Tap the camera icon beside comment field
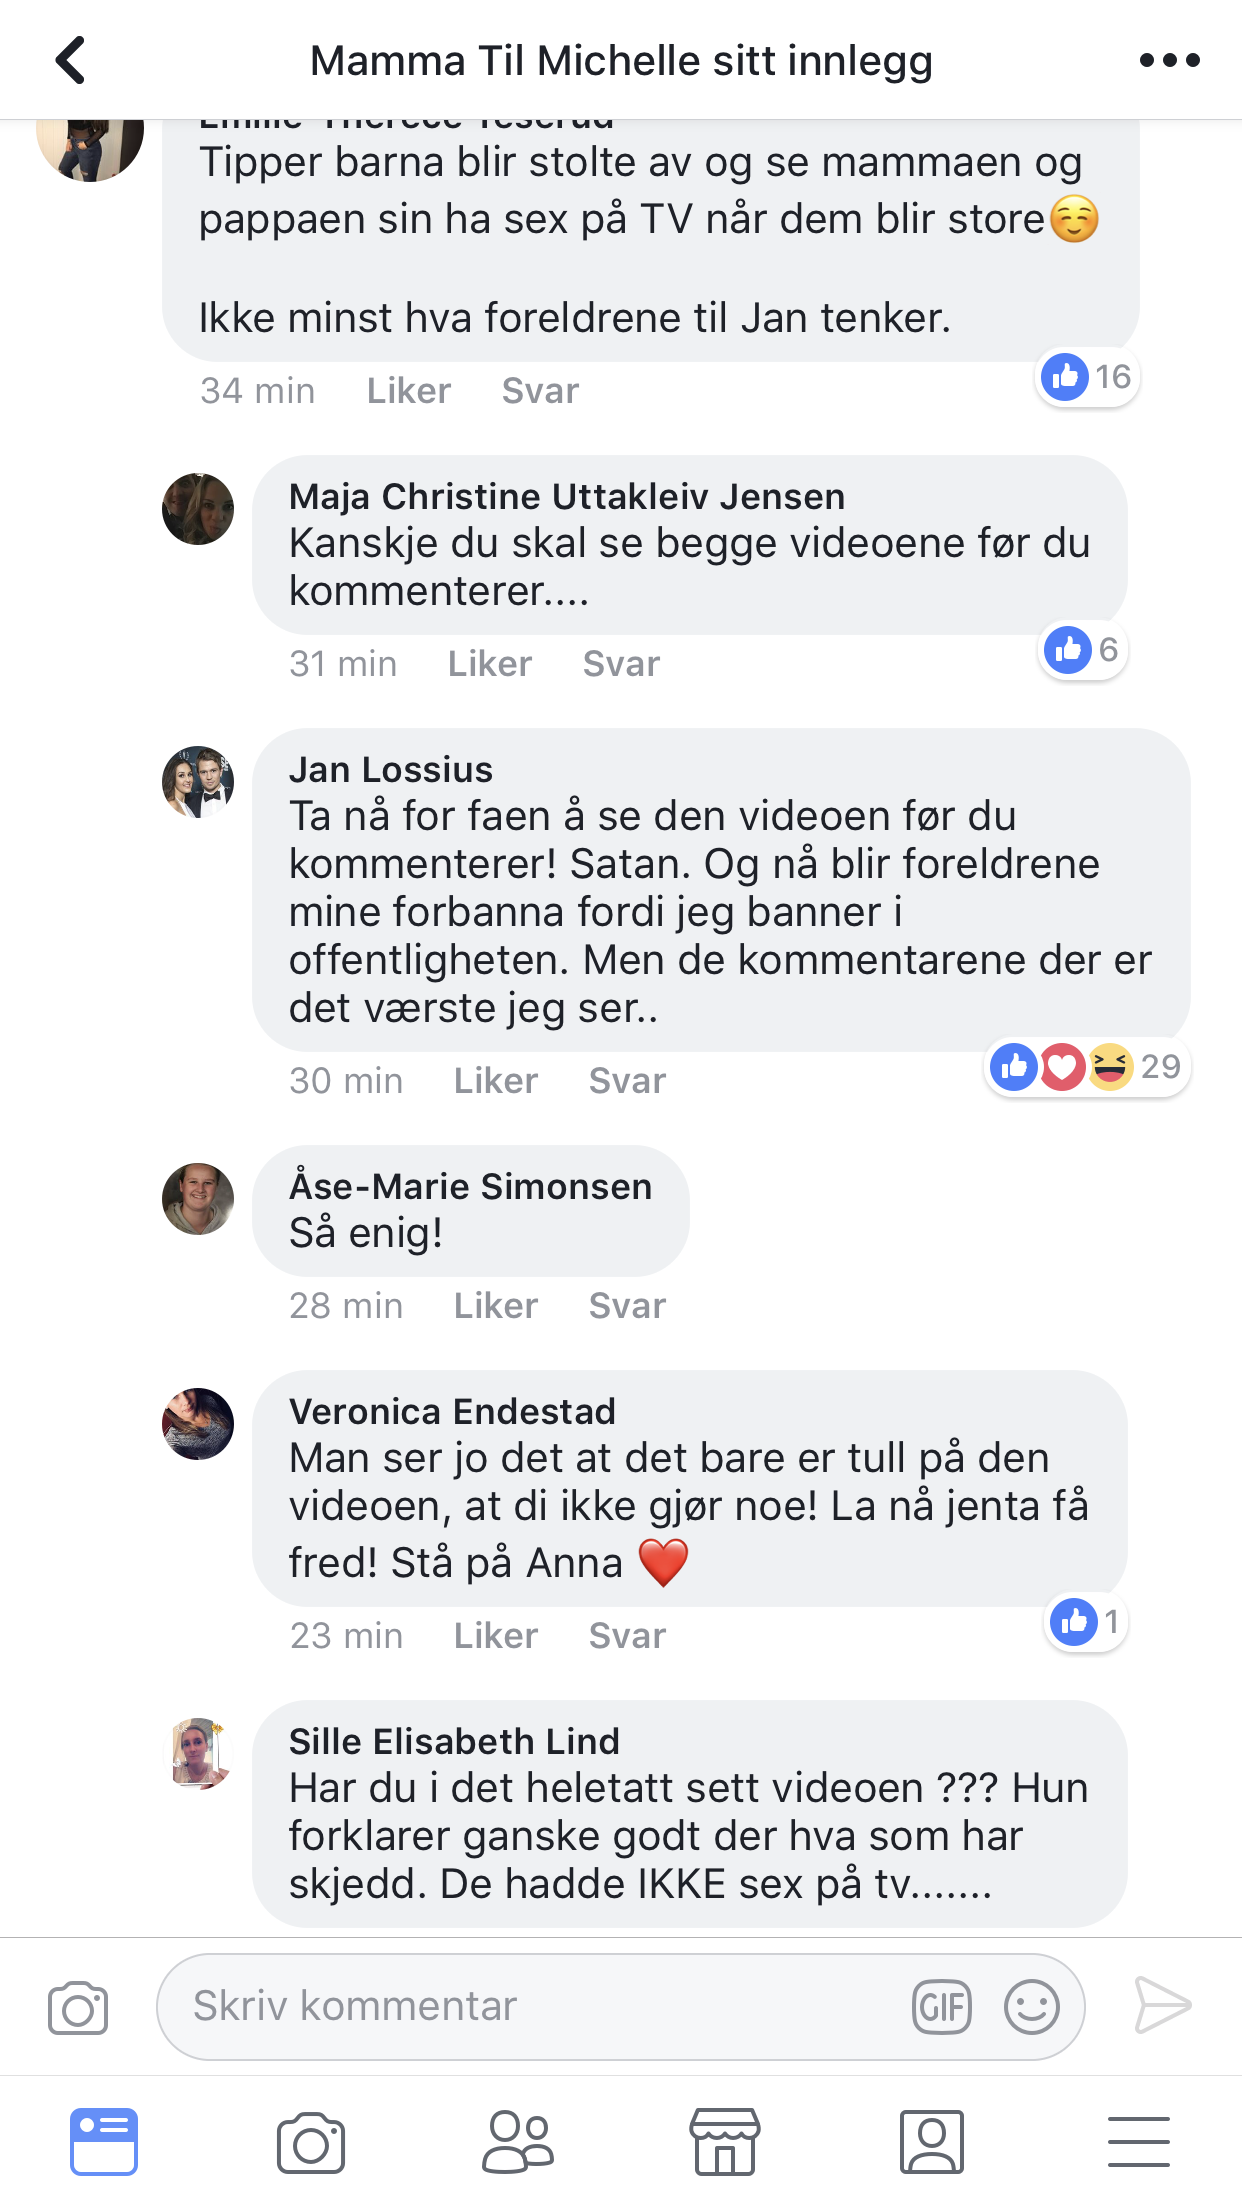The width and height of the screenshot is (1242, 2208). (78, 2006)
